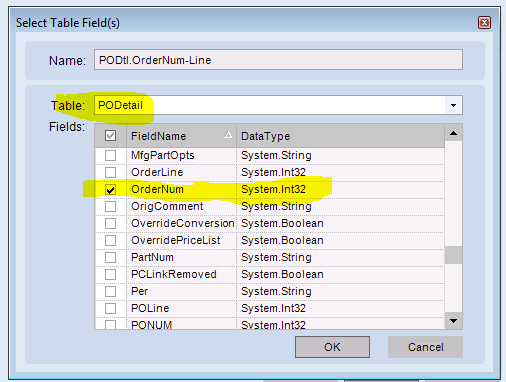Click the OK button
Screen dimensions: 506x382
click(332, 347)
